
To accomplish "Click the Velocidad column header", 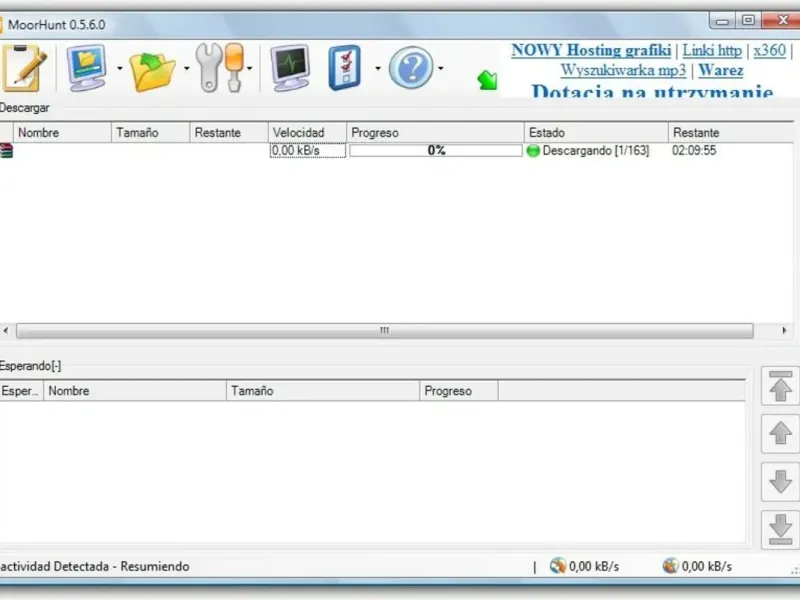I will (307, 133).
